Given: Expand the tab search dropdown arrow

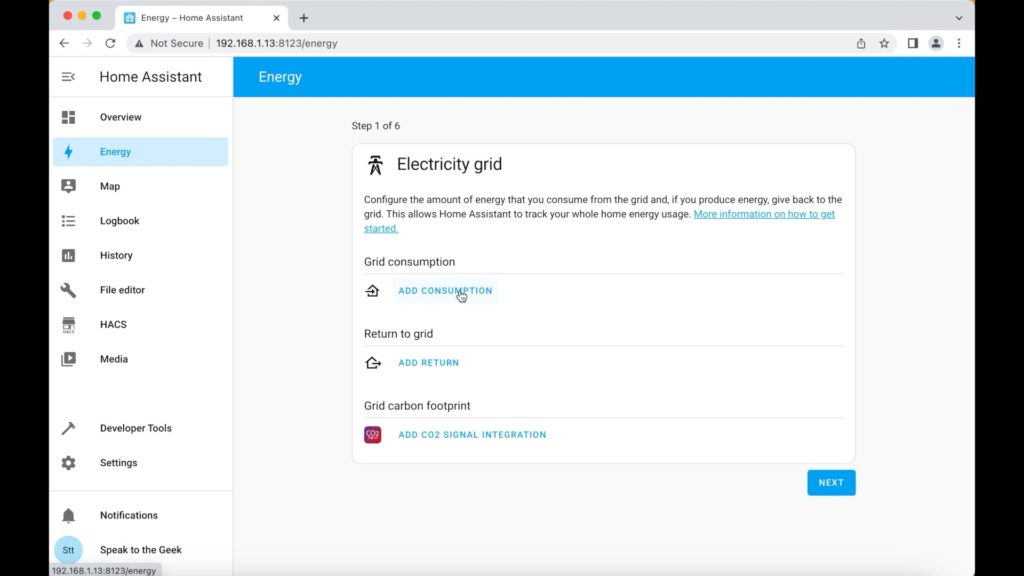Looking at the screenshot, I should click(x=959, y=18).
